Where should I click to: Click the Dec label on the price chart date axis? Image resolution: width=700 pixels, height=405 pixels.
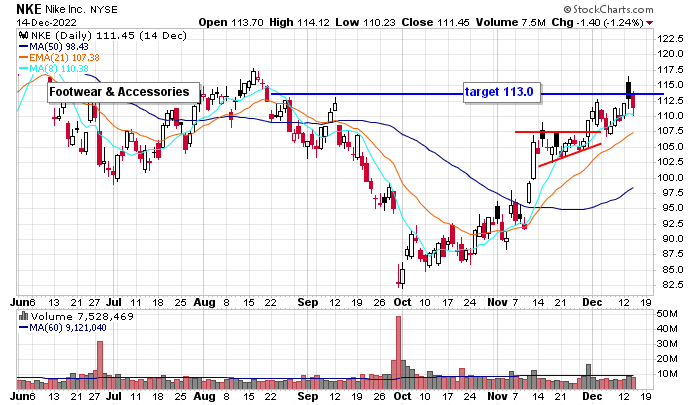(592, 302)
